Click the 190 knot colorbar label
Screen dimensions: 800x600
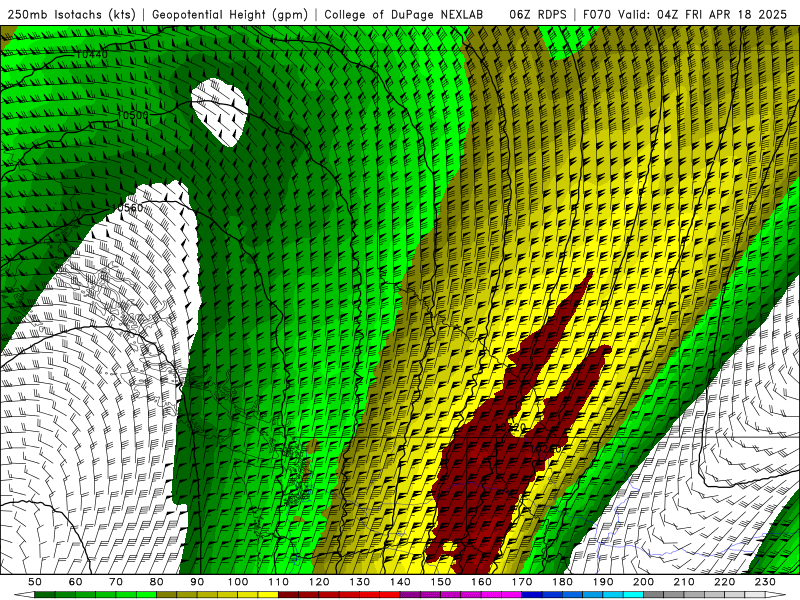point(603,582)
